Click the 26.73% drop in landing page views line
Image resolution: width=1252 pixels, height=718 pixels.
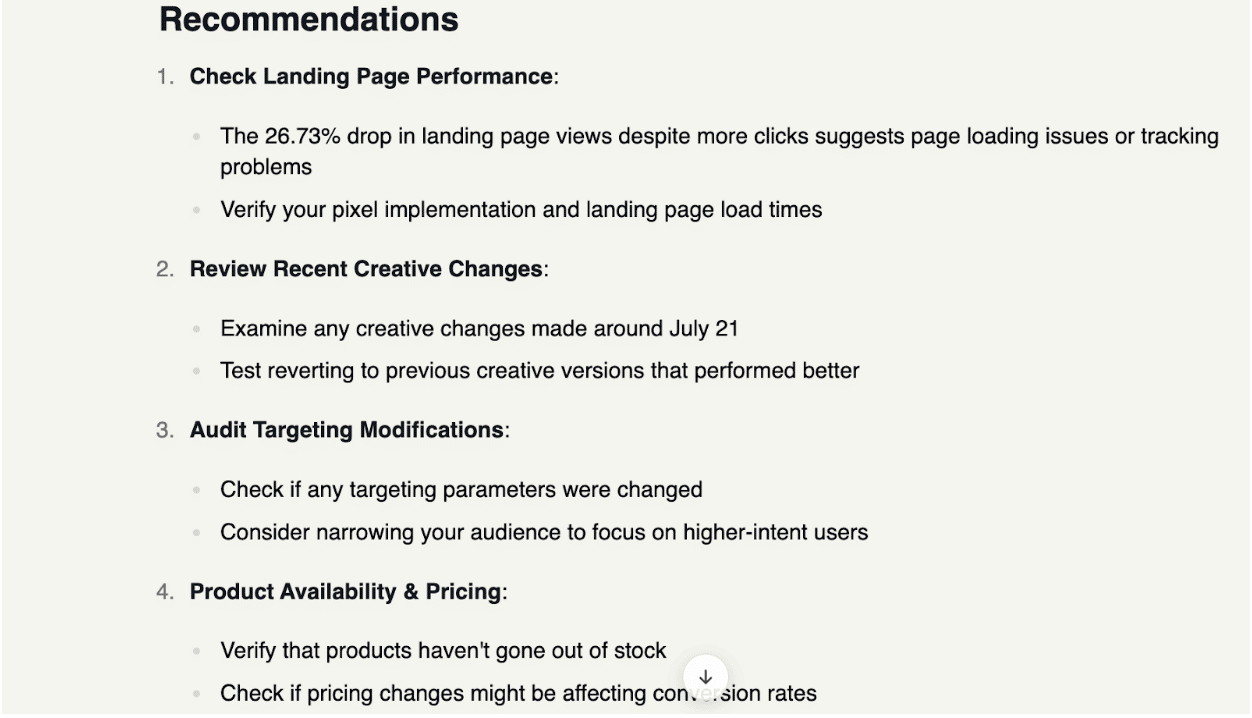coord(719,151)
